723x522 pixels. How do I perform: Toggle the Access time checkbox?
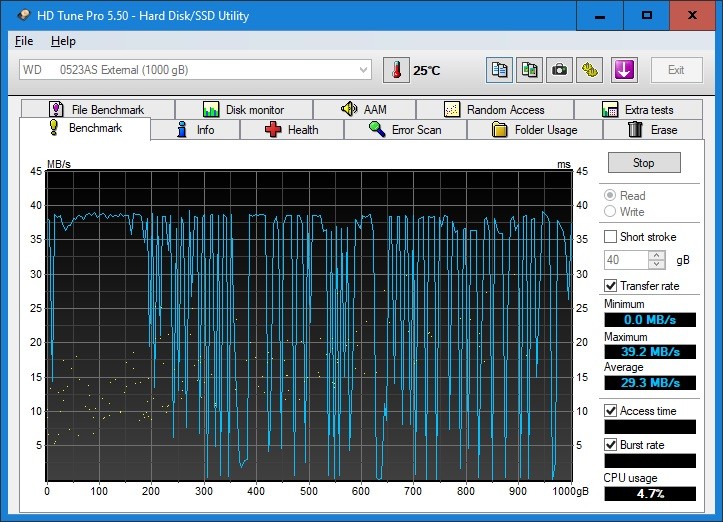pyautogui.click(x=610, y=411)
